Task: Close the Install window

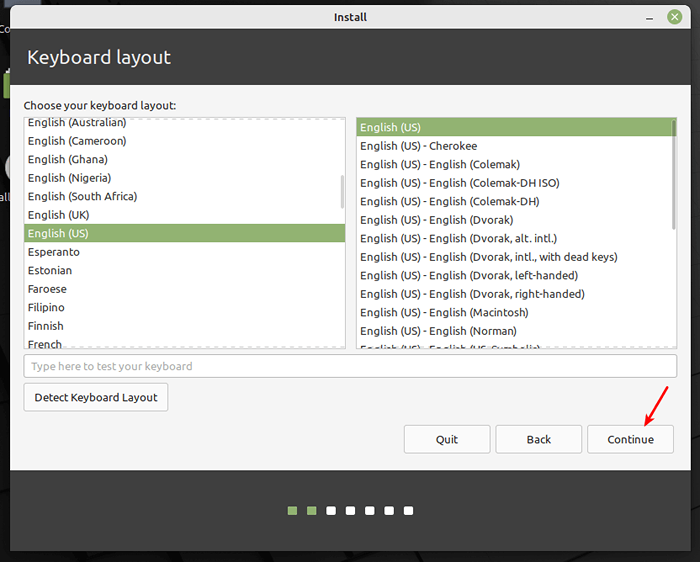Action: click(674, 17)
